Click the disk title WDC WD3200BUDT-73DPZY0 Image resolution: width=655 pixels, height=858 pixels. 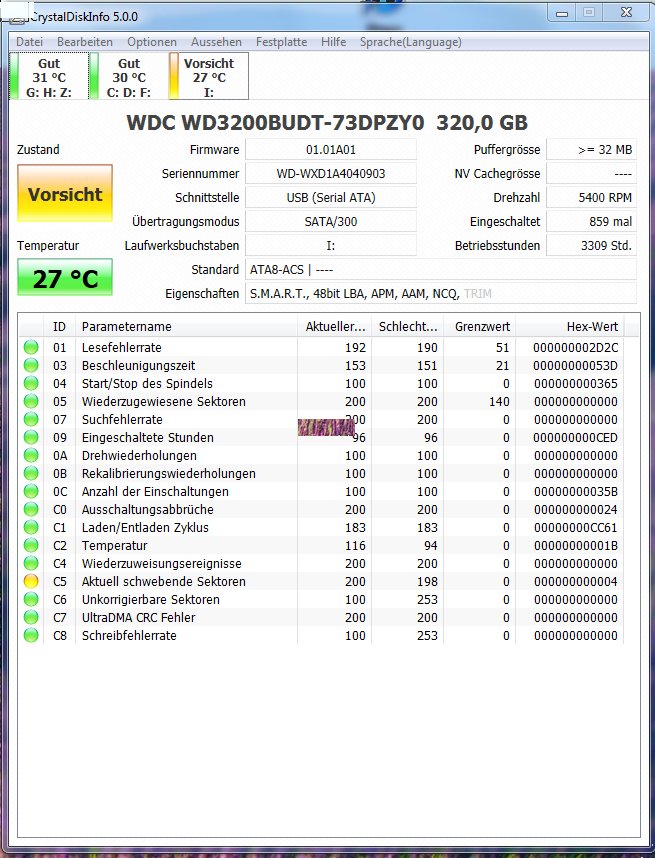coord(275,123)
